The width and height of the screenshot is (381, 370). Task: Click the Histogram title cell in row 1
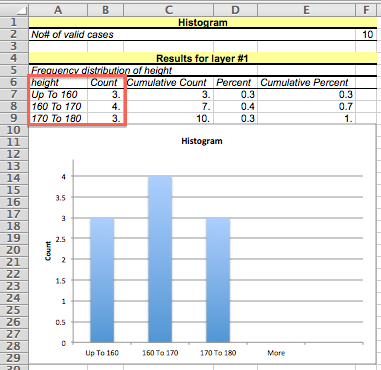[x=203, y=22]
